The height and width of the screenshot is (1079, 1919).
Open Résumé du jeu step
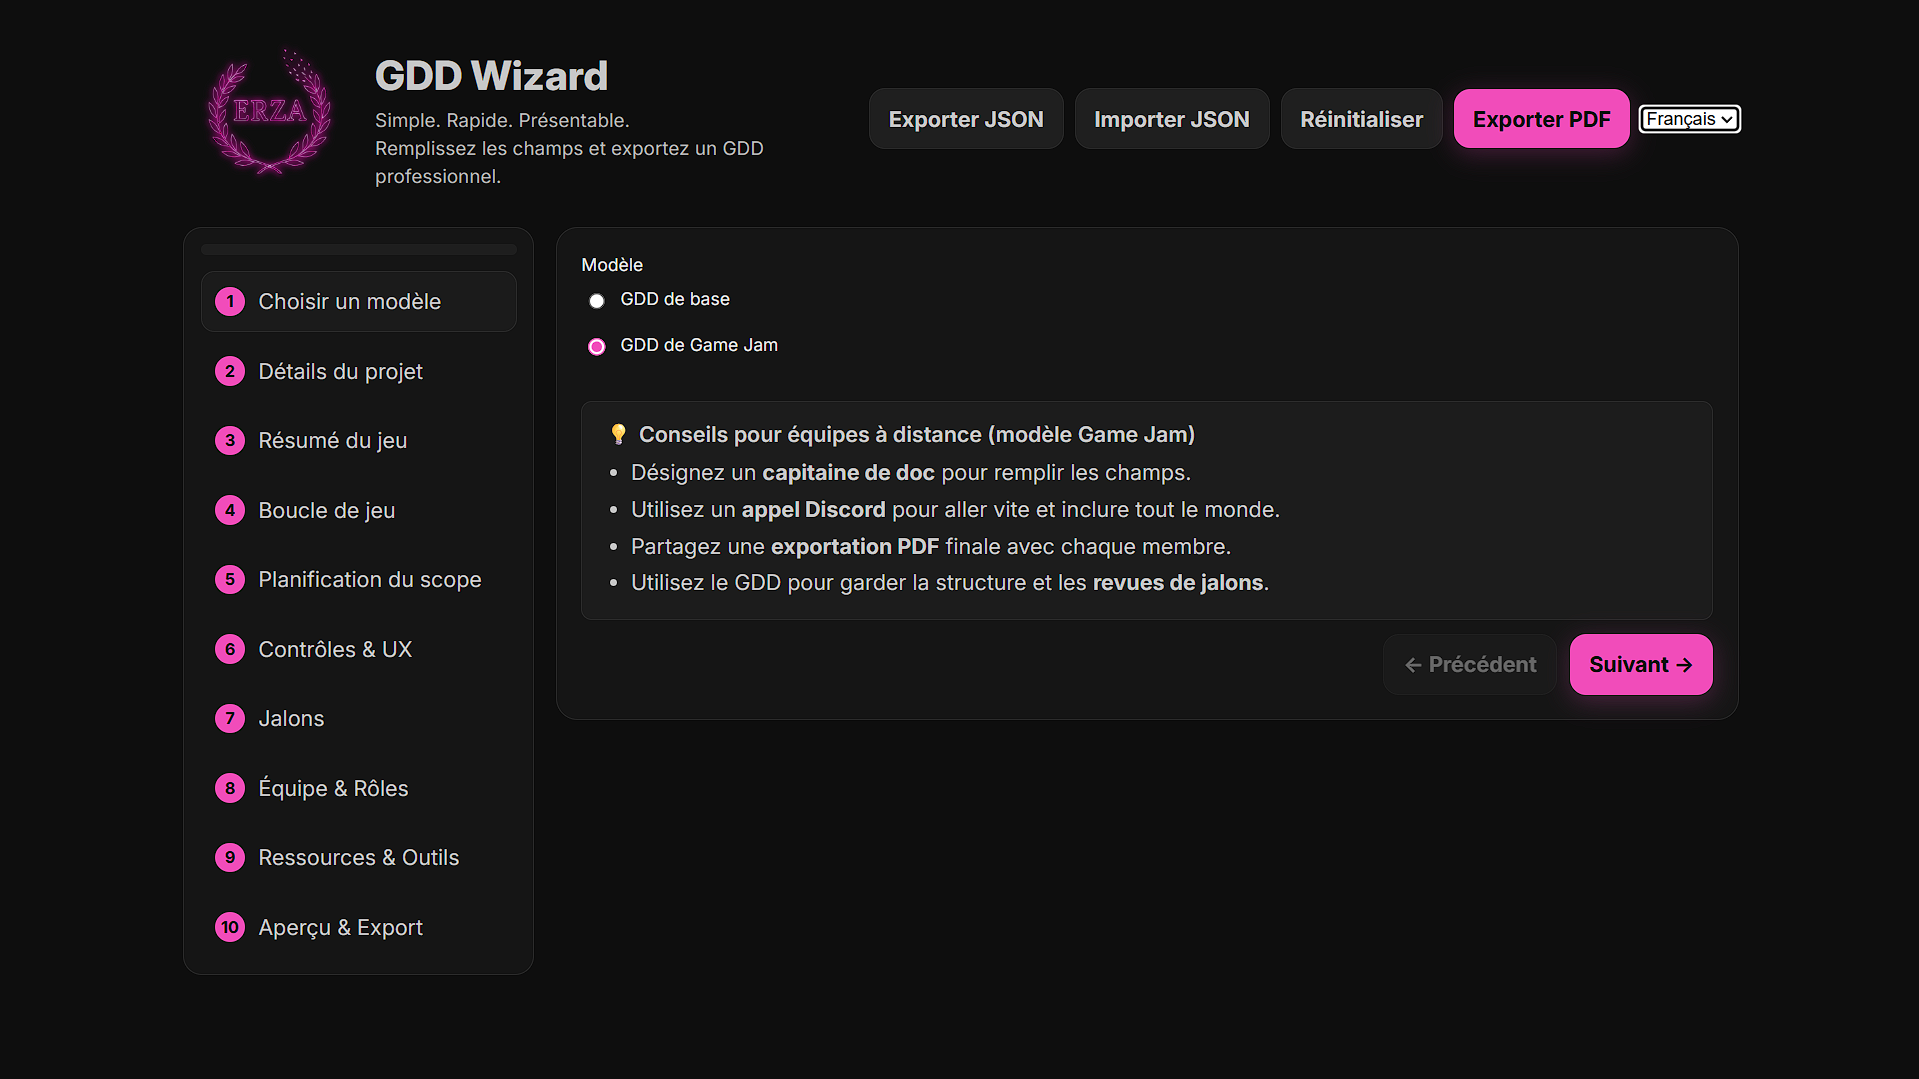(x=332, y=441)
